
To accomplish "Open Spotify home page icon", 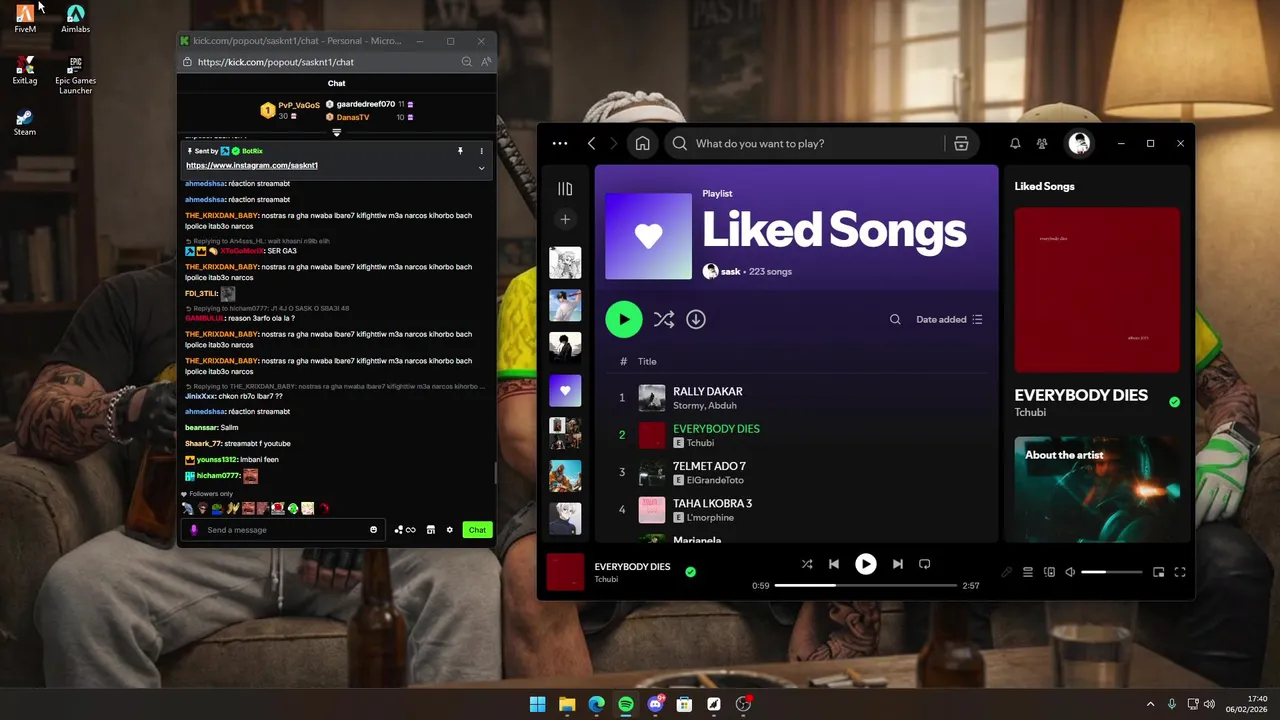I will point(642,143).
